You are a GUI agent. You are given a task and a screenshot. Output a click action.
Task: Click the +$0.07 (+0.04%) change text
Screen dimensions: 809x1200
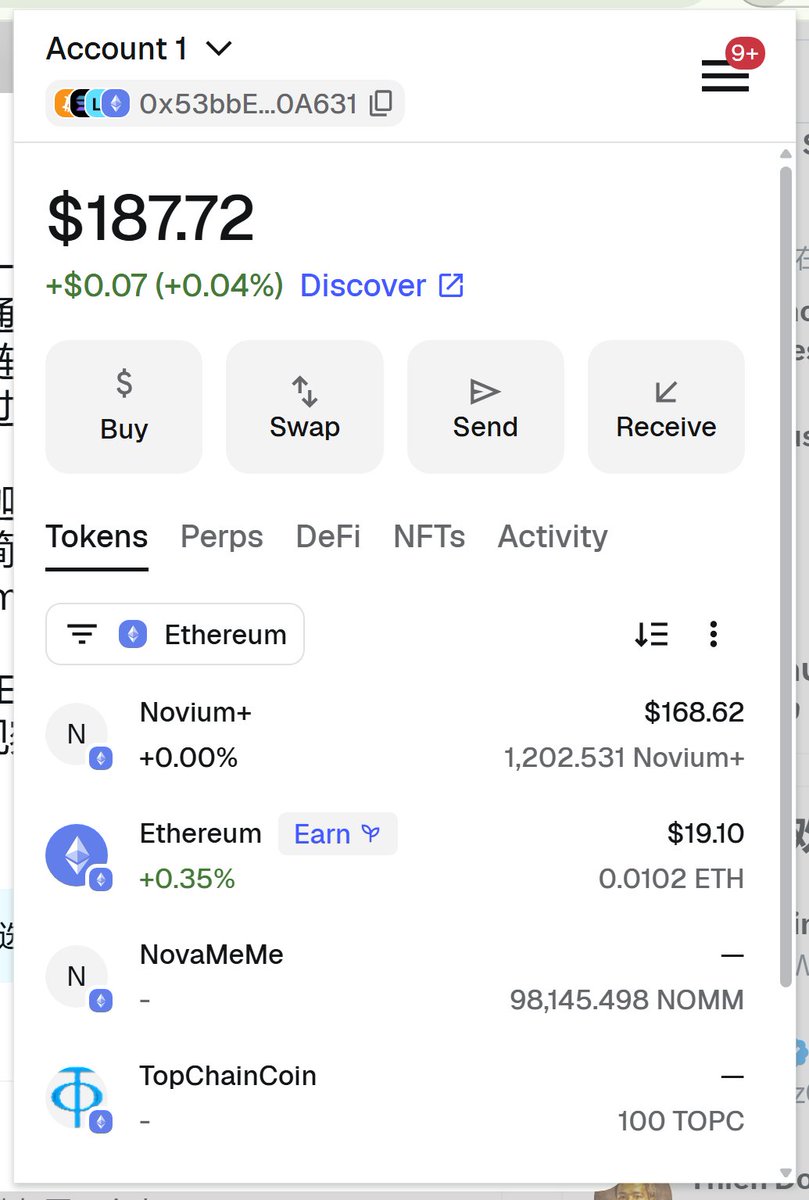[165, 286]
